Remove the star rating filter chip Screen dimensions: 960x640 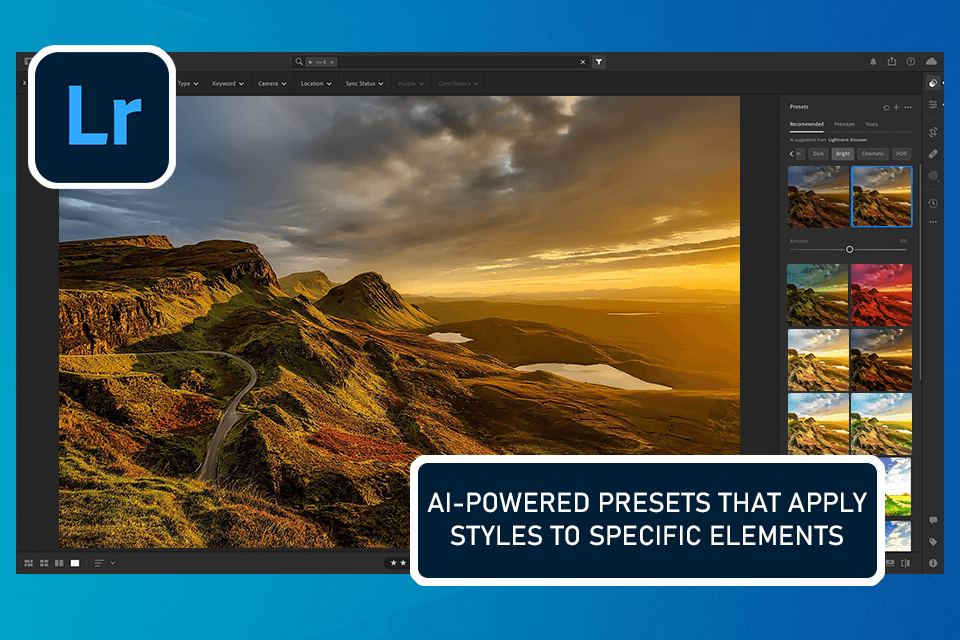pos(332,62)
